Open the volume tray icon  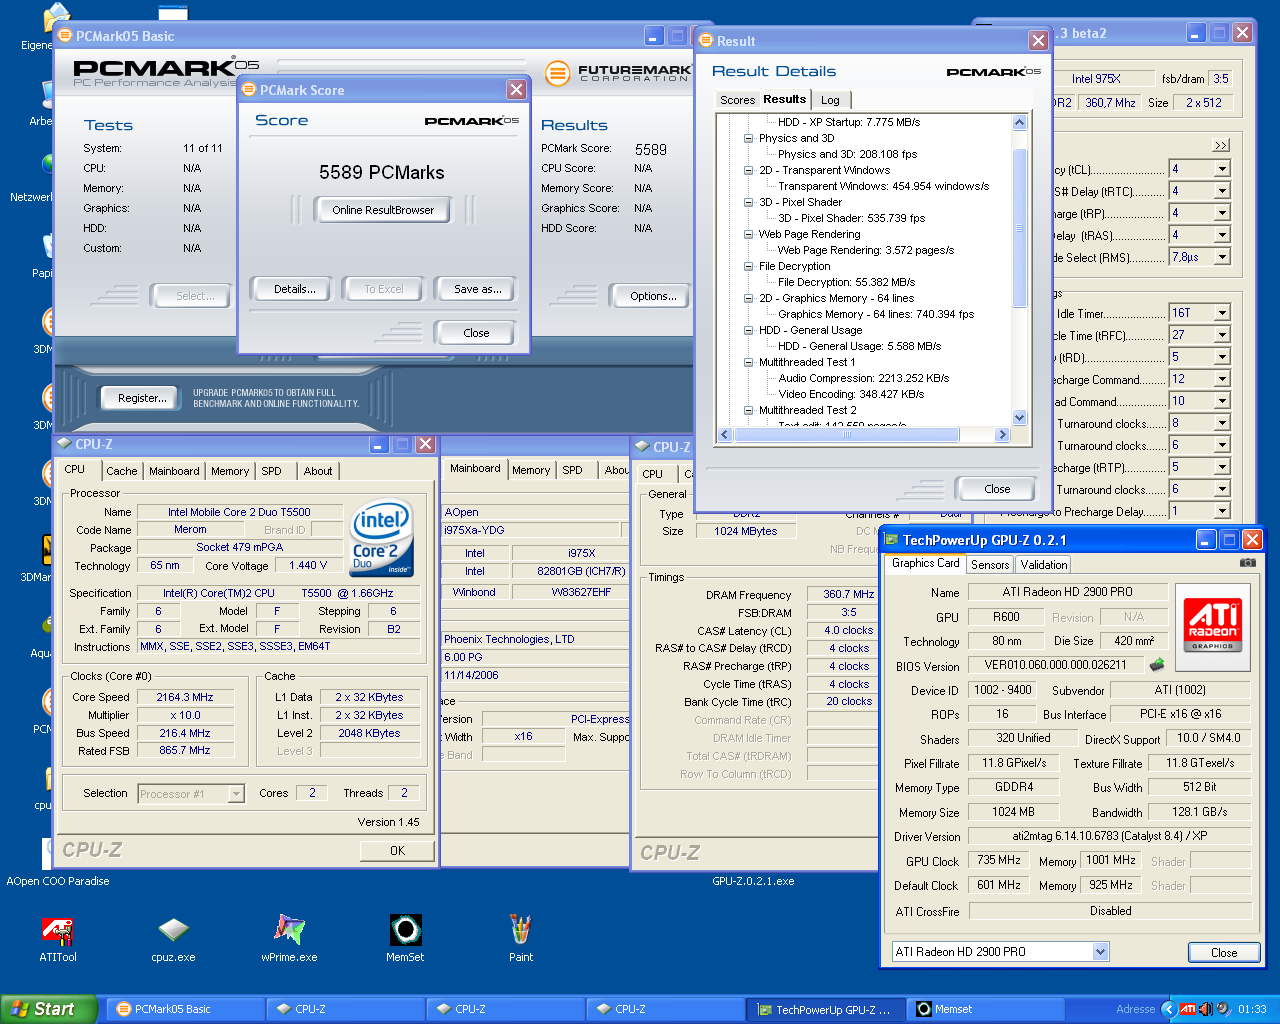point(1205,1009)
